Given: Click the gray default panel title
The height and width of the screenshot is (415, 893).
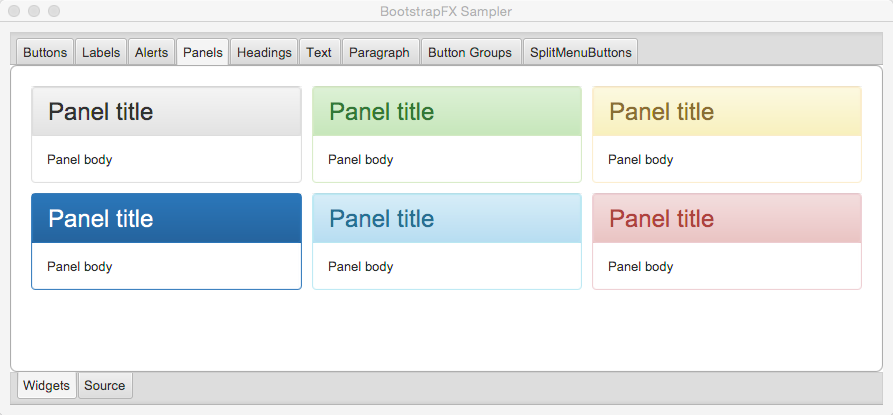Looking at the screenshot, I should (101, 112).
